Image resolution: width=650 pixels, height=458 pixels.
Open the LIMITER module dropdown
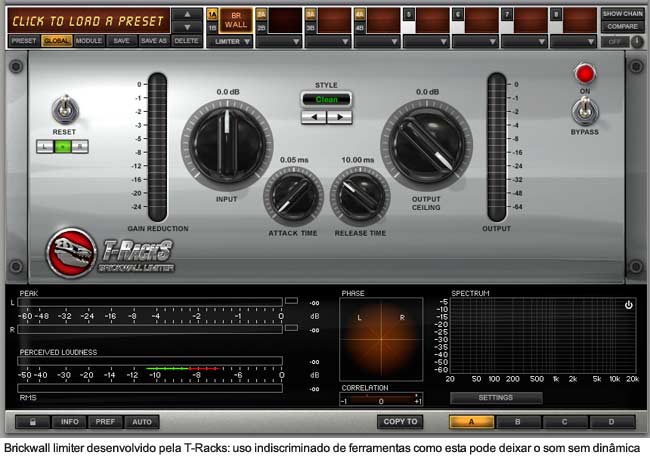(230, 41)
